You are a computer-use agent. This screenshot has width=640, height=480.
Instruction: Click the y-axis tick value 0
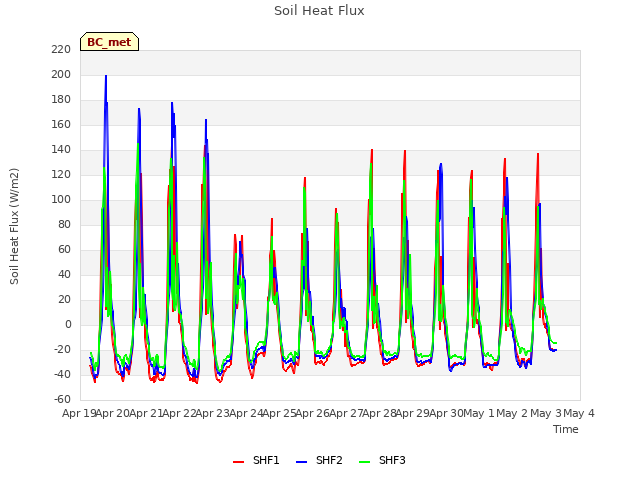pyautogui.click(x=68, y=324)
